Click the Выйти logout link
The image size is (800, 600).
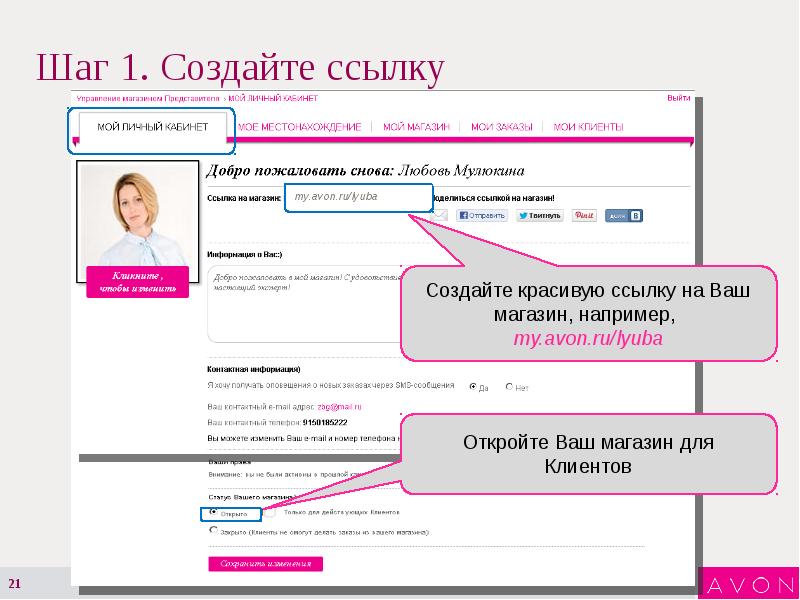pyautogui.click(x=679, y=98)
